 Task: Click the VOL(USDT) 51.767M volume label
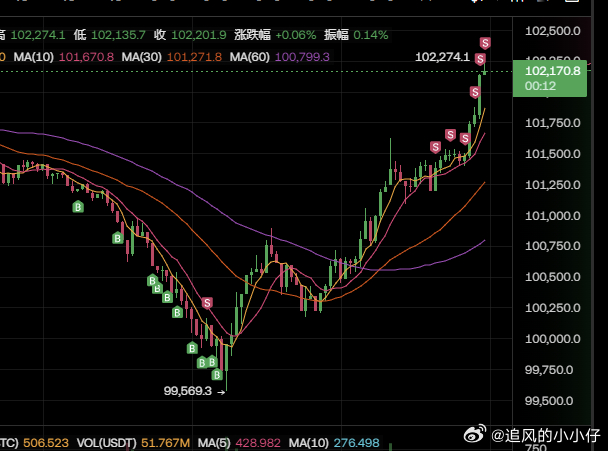tap(133, 443)
